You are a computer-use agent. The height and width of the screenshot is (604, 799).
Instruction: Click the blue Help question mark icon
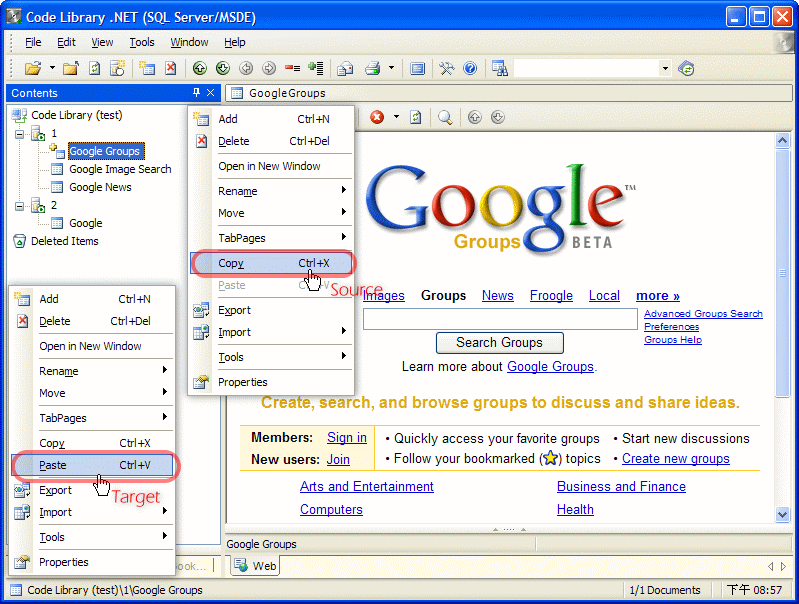(470, 68)
